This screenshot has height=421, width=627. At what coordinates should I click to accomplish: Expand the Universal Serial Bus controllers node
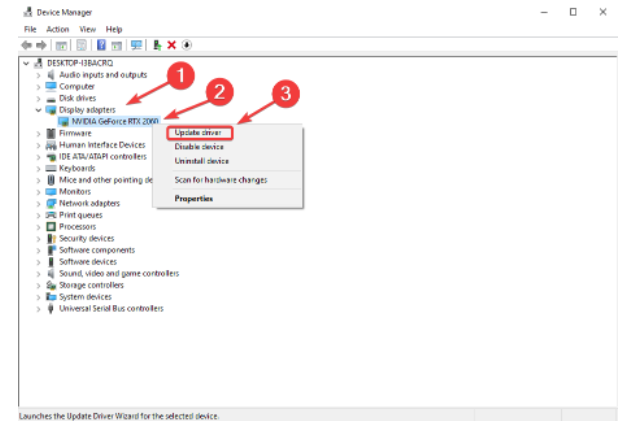click(x=39, y=308)
